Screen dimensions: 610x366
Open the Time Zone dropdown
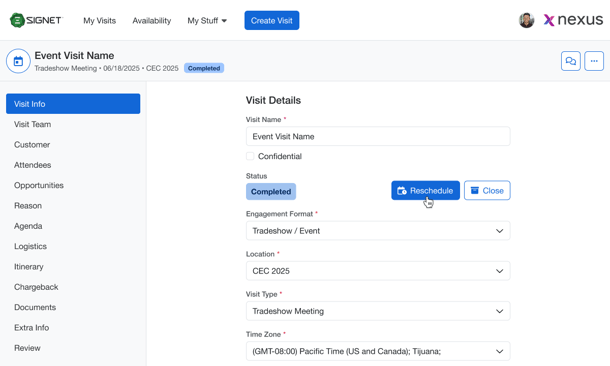pyautogui.click(x=378, y=351)
